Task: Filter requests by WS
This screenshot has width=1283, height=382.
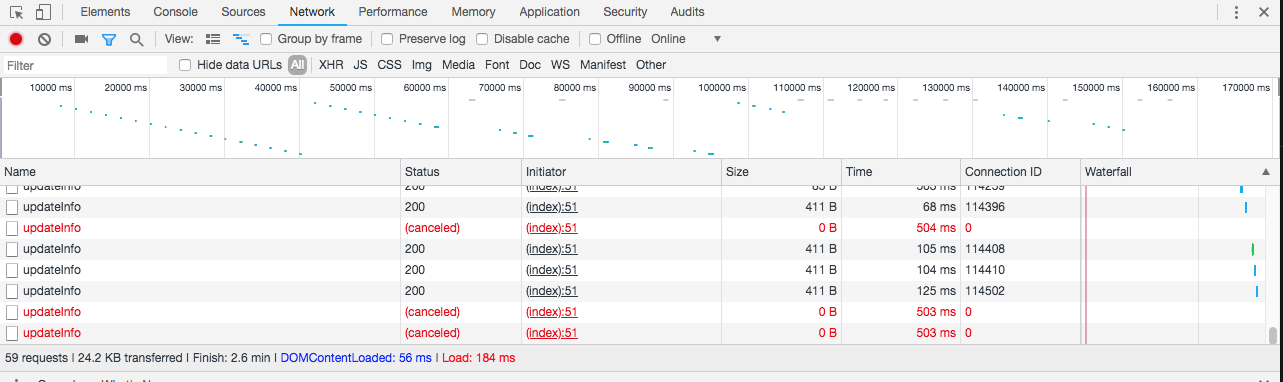Action: coord(561,65)
